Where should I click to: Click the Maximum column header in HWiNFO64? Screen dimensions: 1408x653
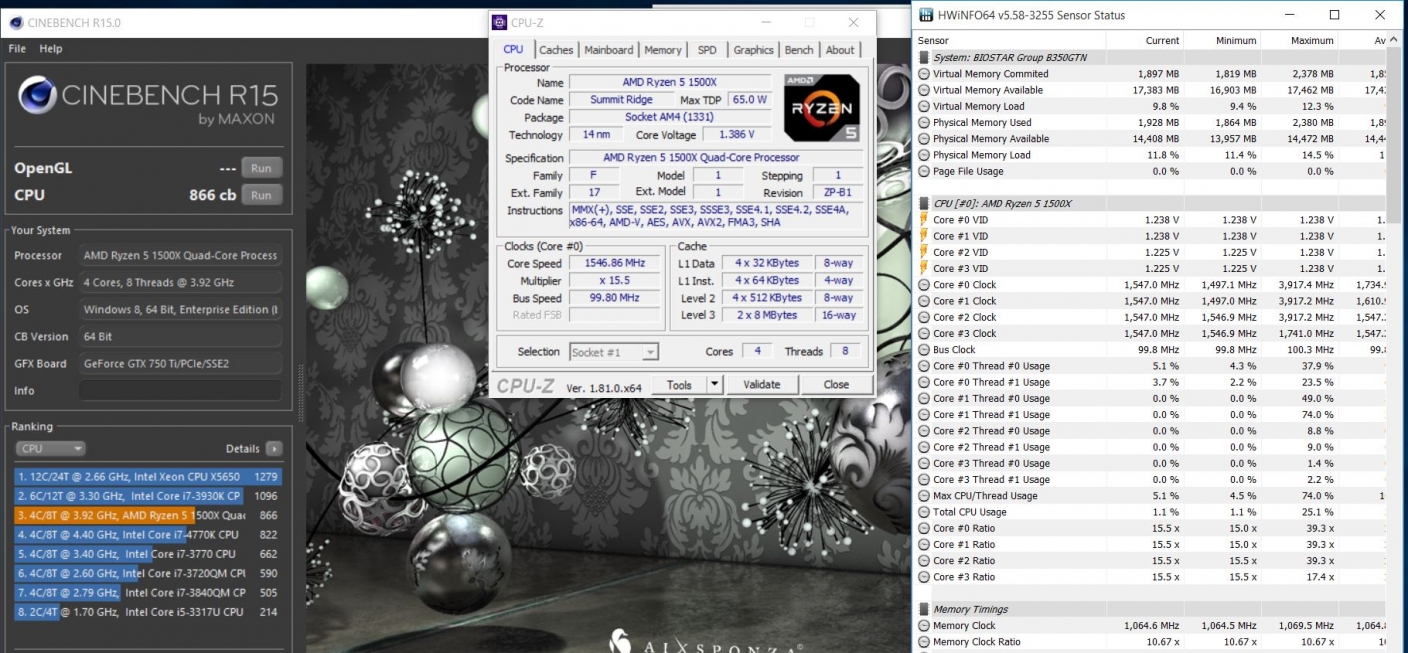[x=1299, y=40]
